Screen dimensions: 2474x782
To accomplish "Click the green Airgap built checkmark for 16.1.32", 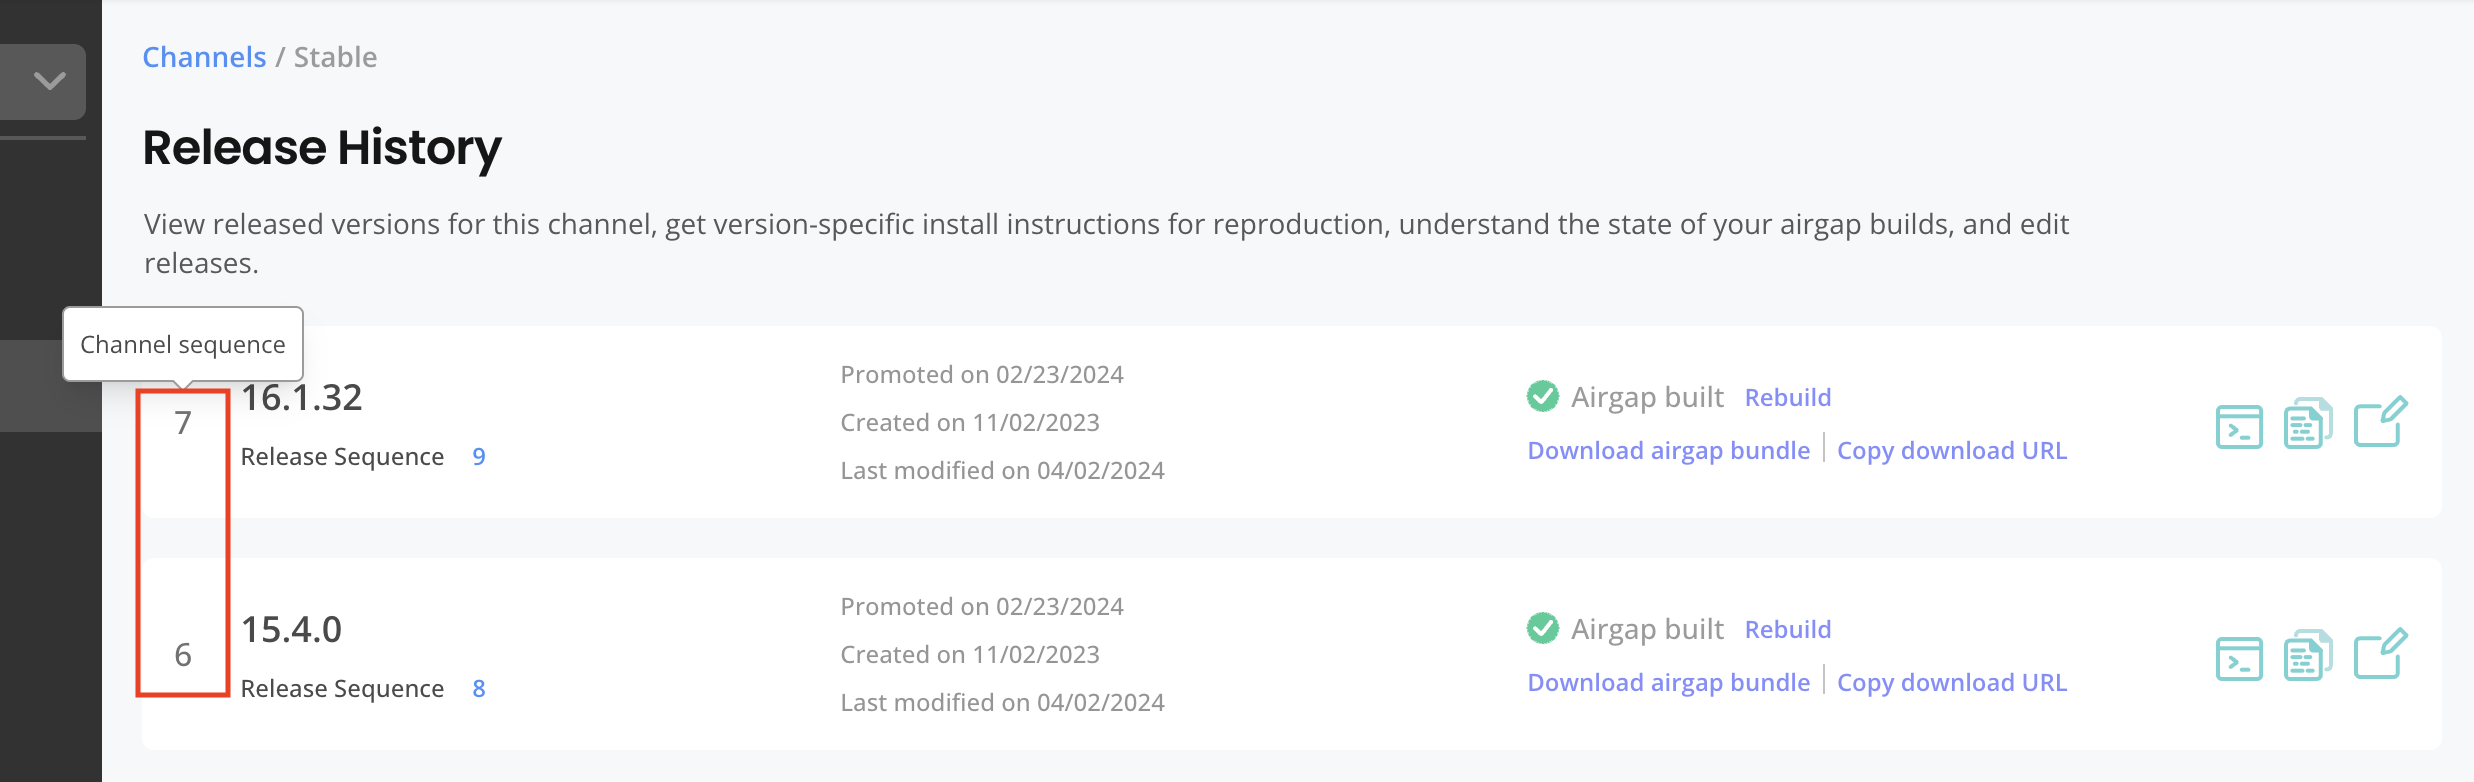I will click(x=1541, y=396).
